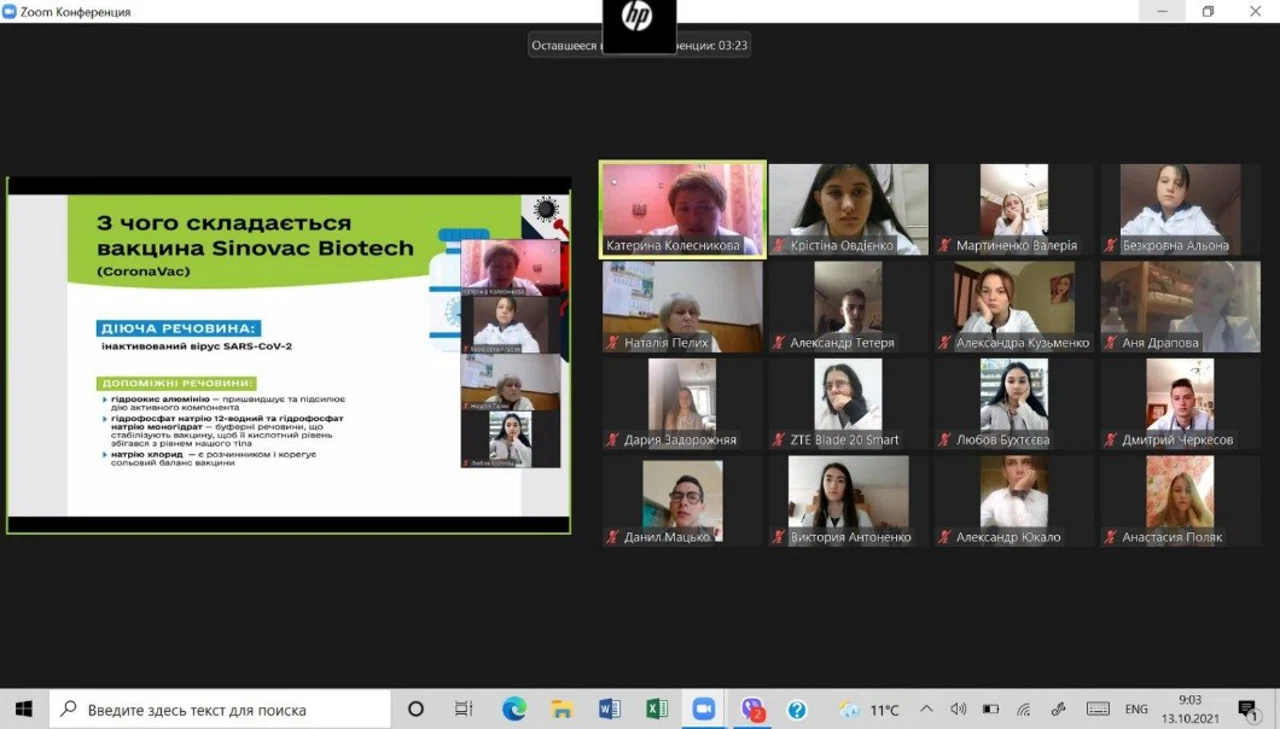Click the battery status tray icon
1280x729 pixels.
[990, 709]
